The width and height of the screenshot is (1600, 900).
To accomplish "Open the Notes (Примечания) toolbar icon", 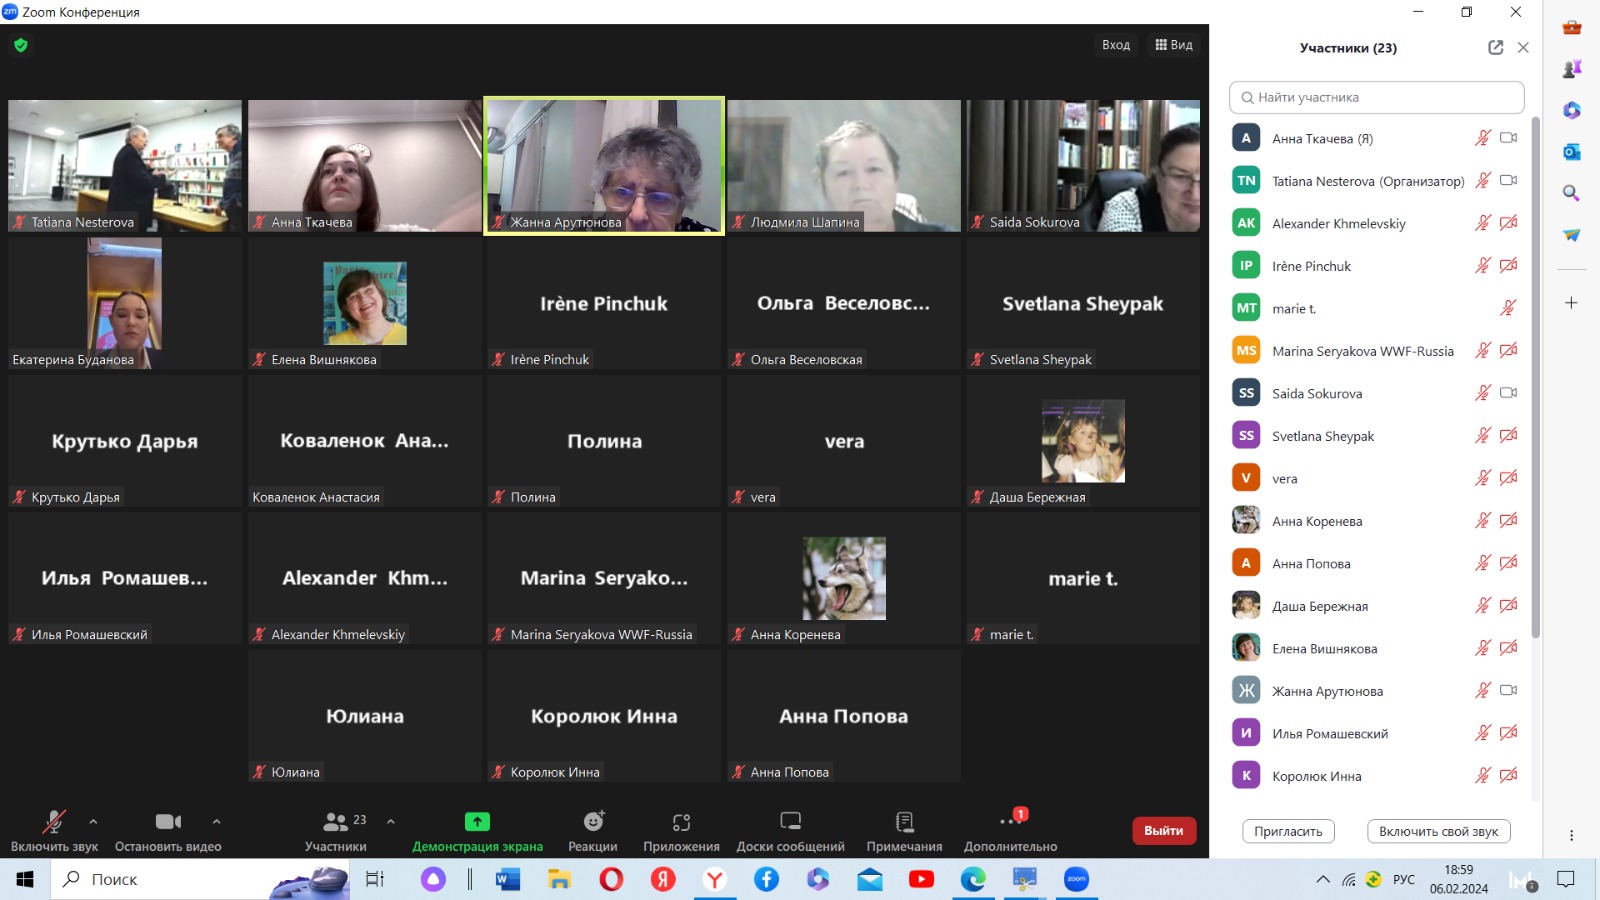I will tap(904, 822).
